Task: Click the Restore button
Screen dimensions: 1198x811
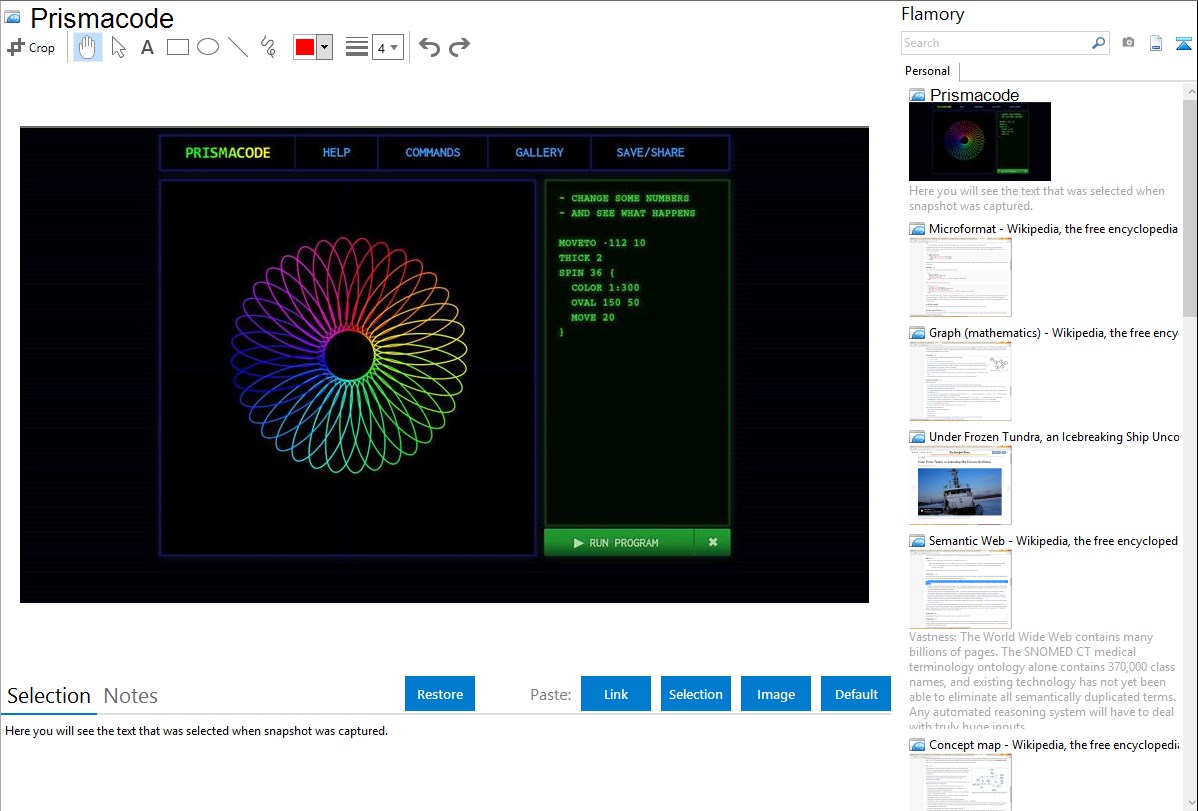Action: click(x=440, y=694)
